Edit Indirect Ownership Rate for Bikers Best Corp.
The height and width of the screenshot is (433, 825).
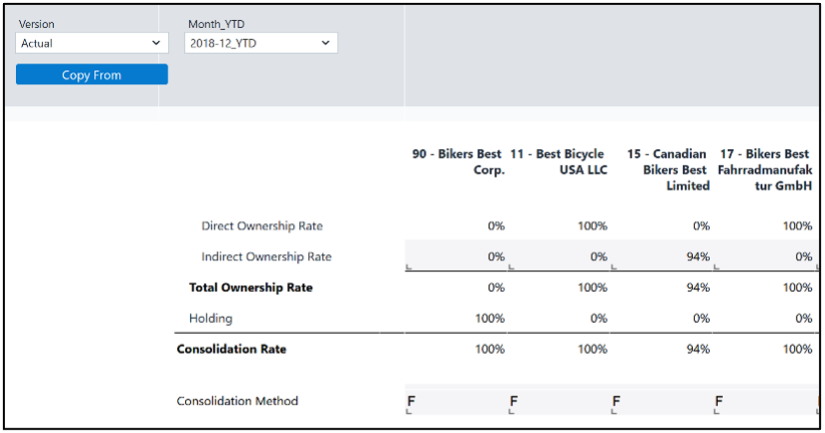(456, 256)
